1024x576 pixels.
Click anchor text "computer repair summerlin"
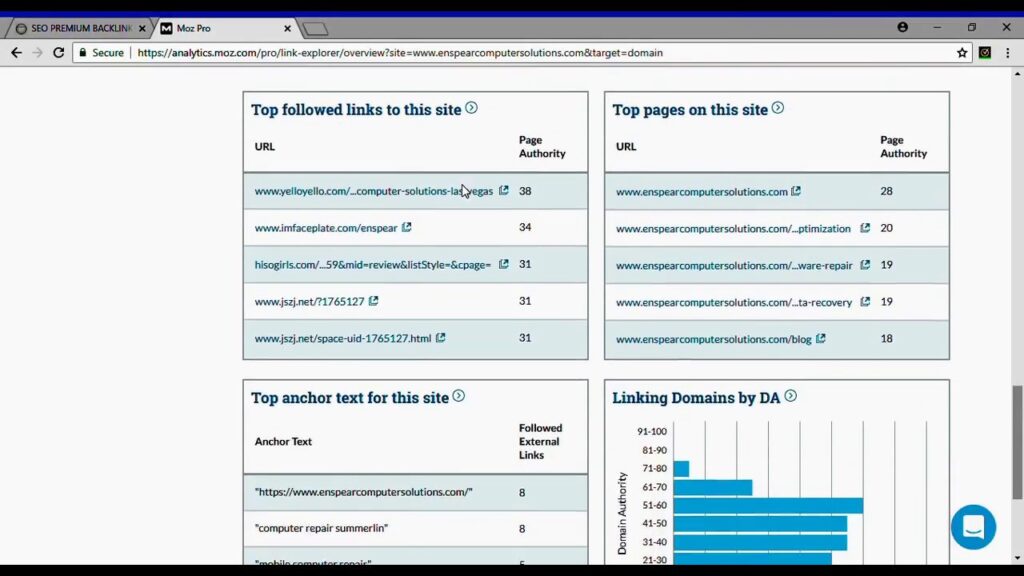pyautogui.click(x=321, y=528)
